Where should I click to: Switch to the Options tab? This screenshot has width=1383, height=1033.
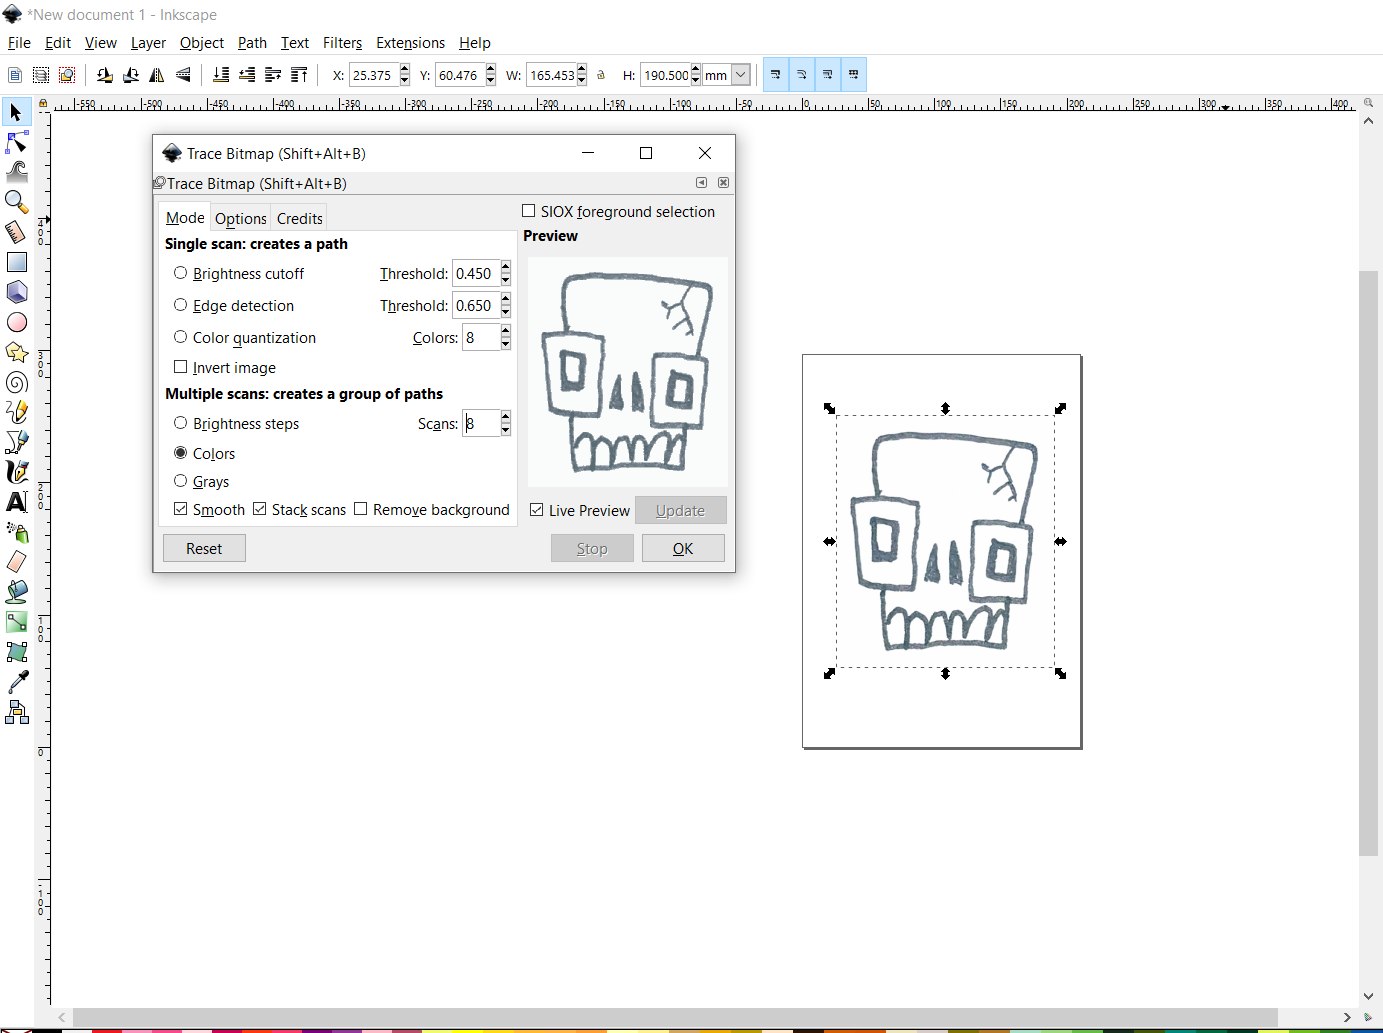point(241,218)
